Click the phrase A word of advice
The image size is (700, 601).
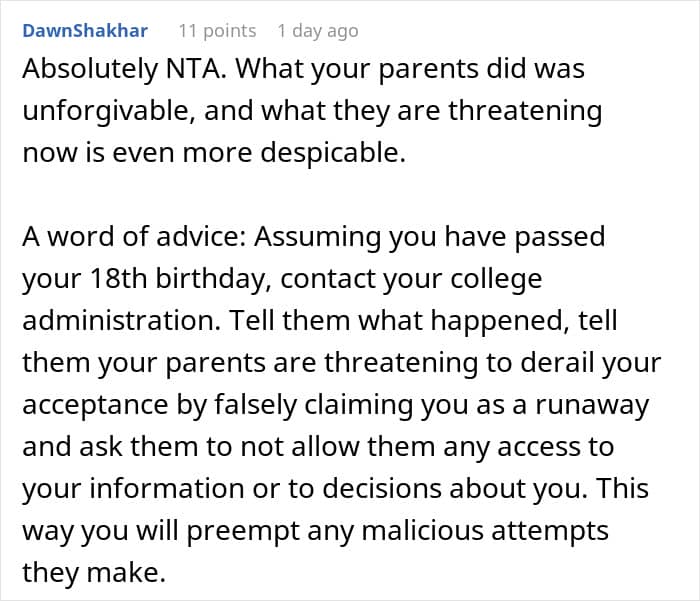(134, 236)
